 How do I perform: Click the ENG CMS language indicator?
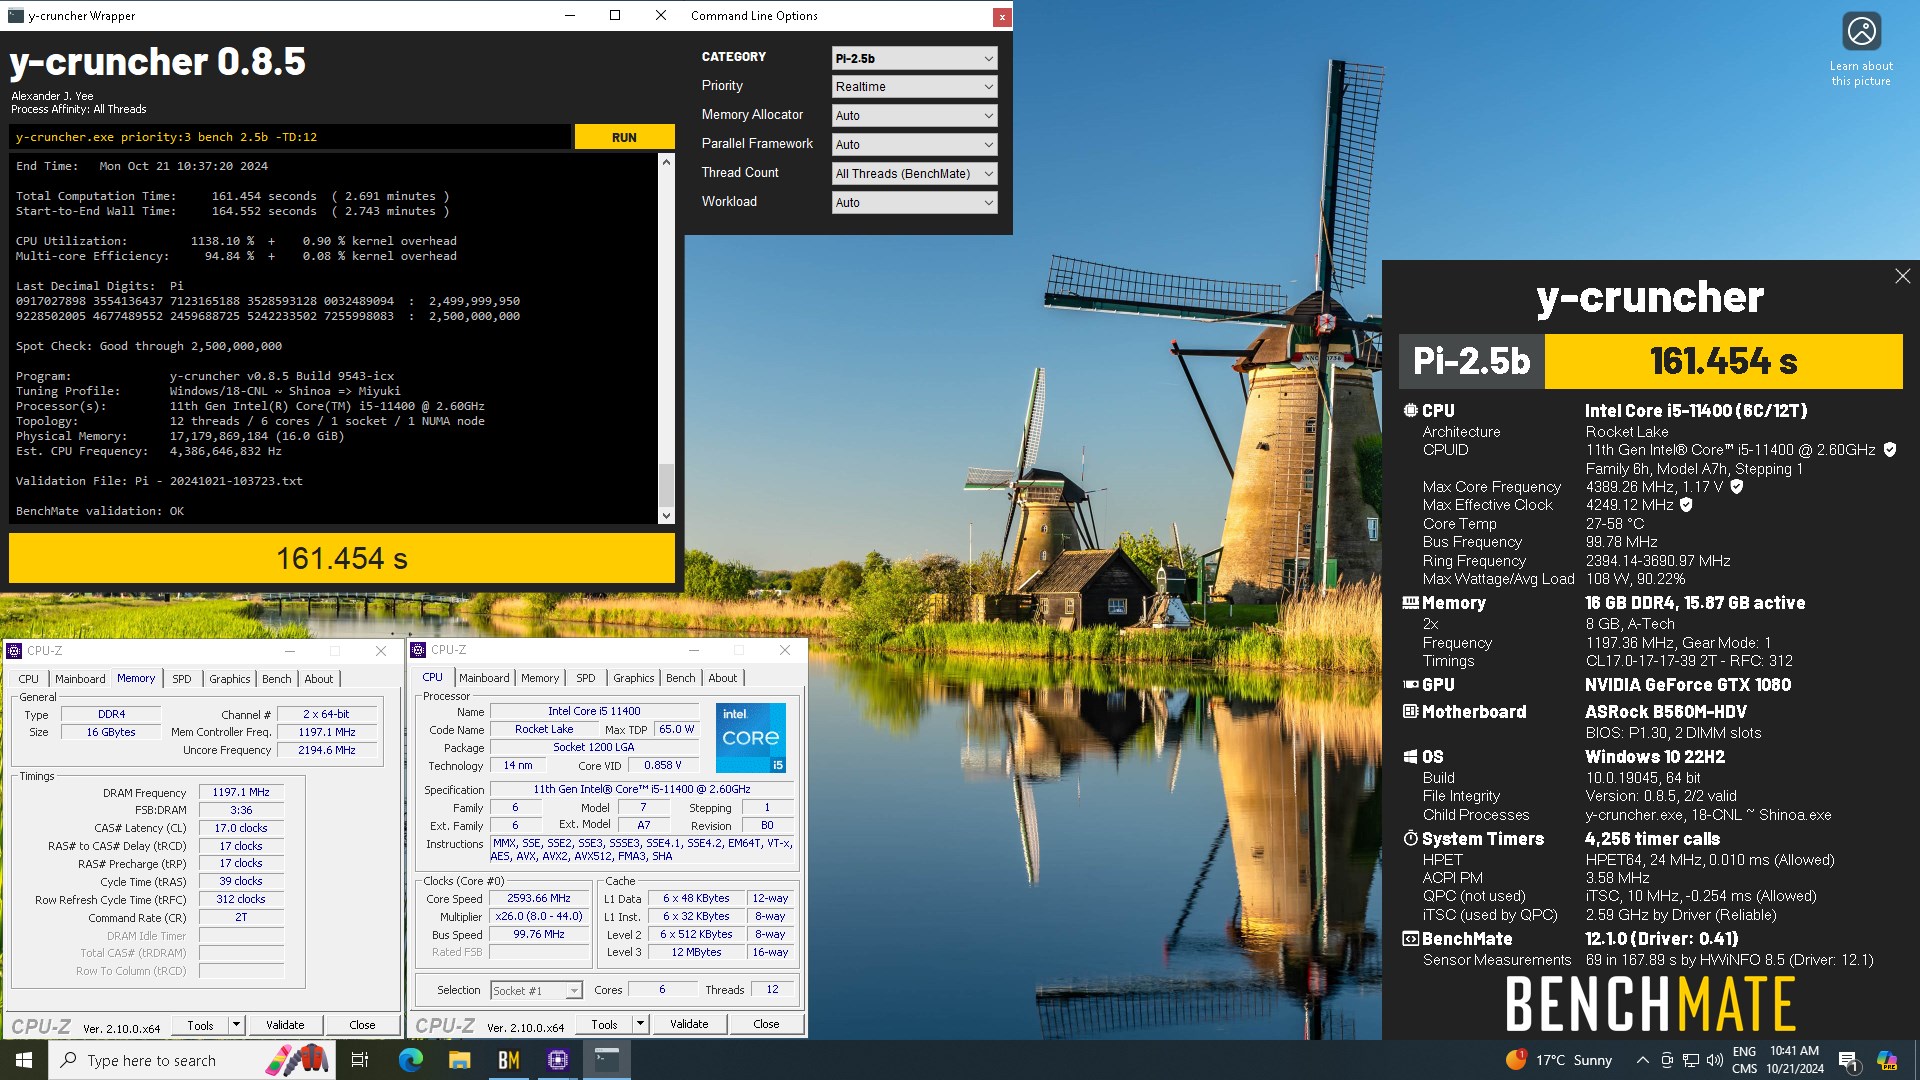(x=1744, y=1060)
